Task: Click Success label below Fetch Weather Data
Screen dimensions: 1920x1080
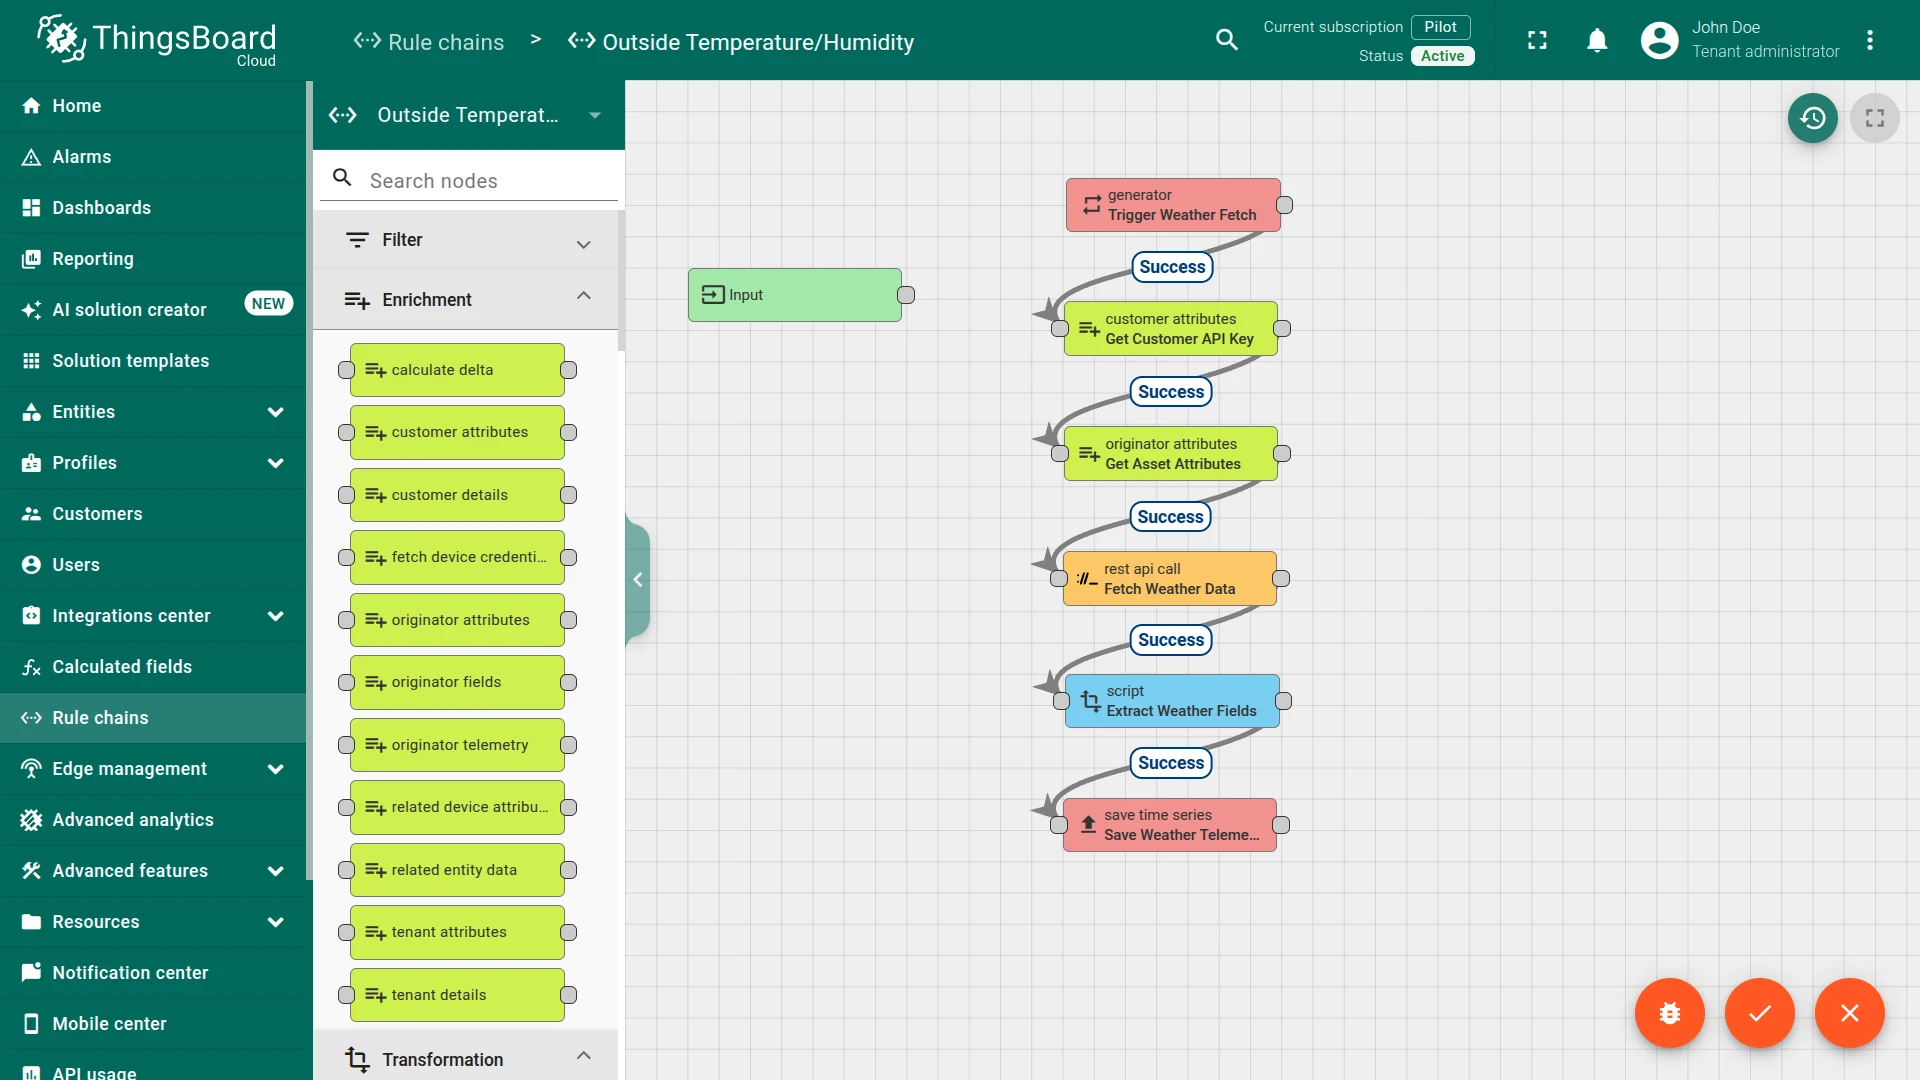Action: click(x=1171, y=640)
